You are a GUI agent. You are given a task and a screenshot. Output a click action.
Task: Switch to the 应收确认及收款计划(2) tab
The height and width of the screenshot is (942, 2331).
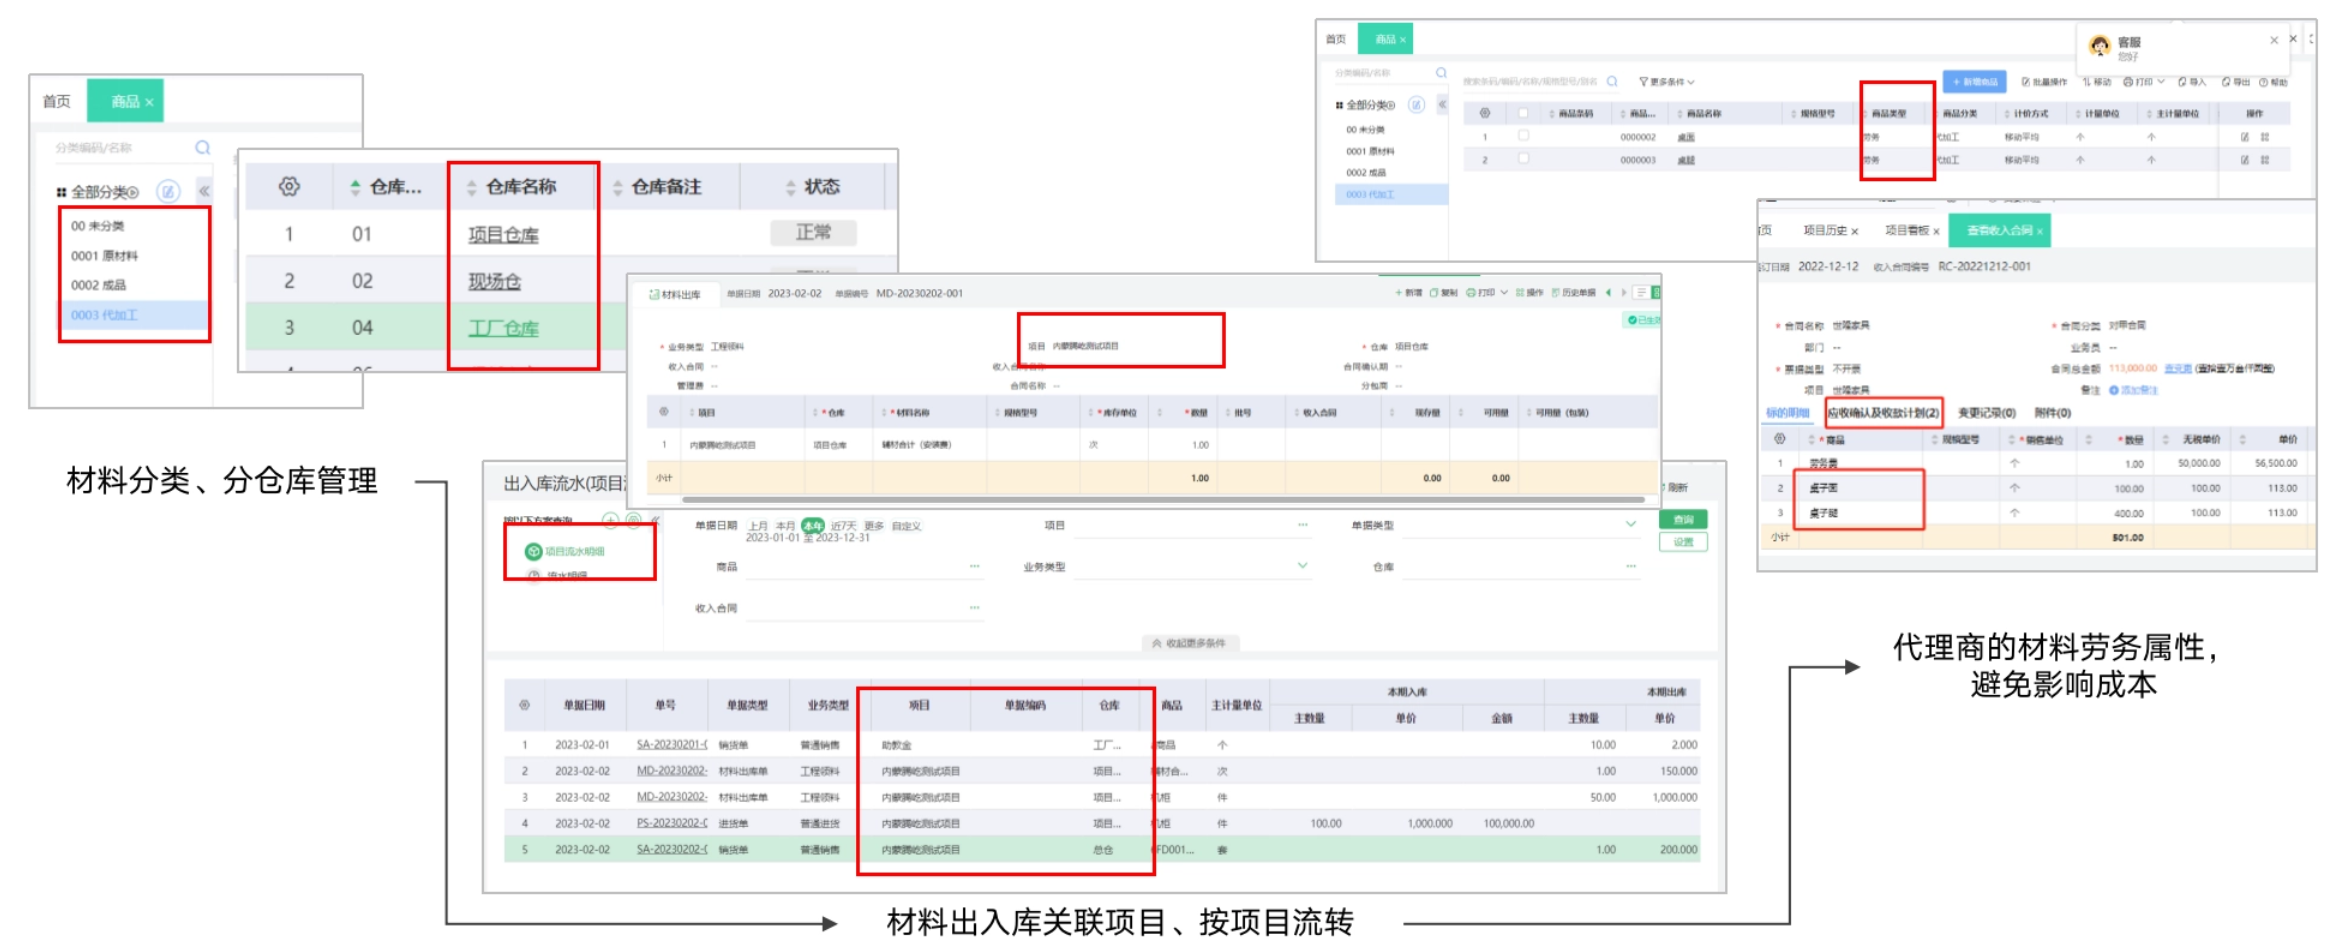click(x=1883, y=413)
